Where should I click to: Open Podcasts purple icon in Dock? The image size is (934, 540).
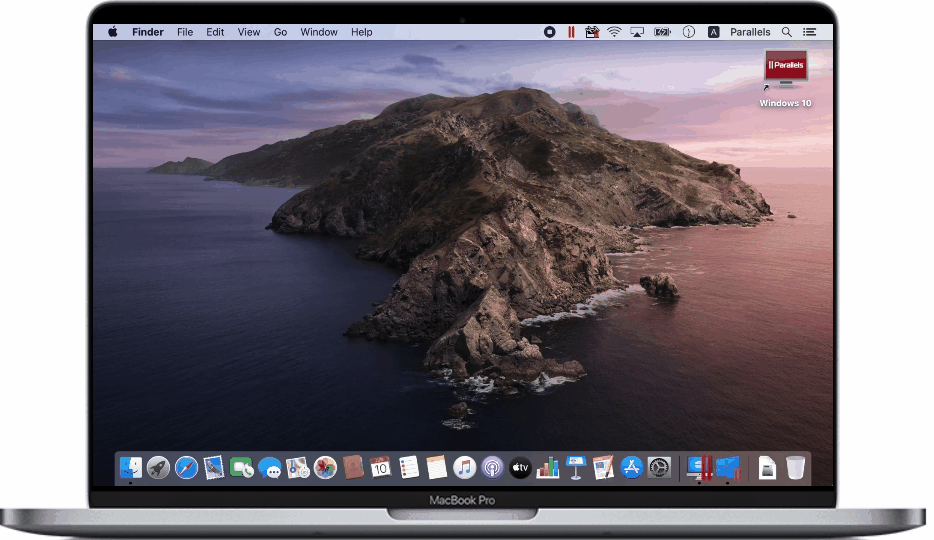[x=492, y=468]
